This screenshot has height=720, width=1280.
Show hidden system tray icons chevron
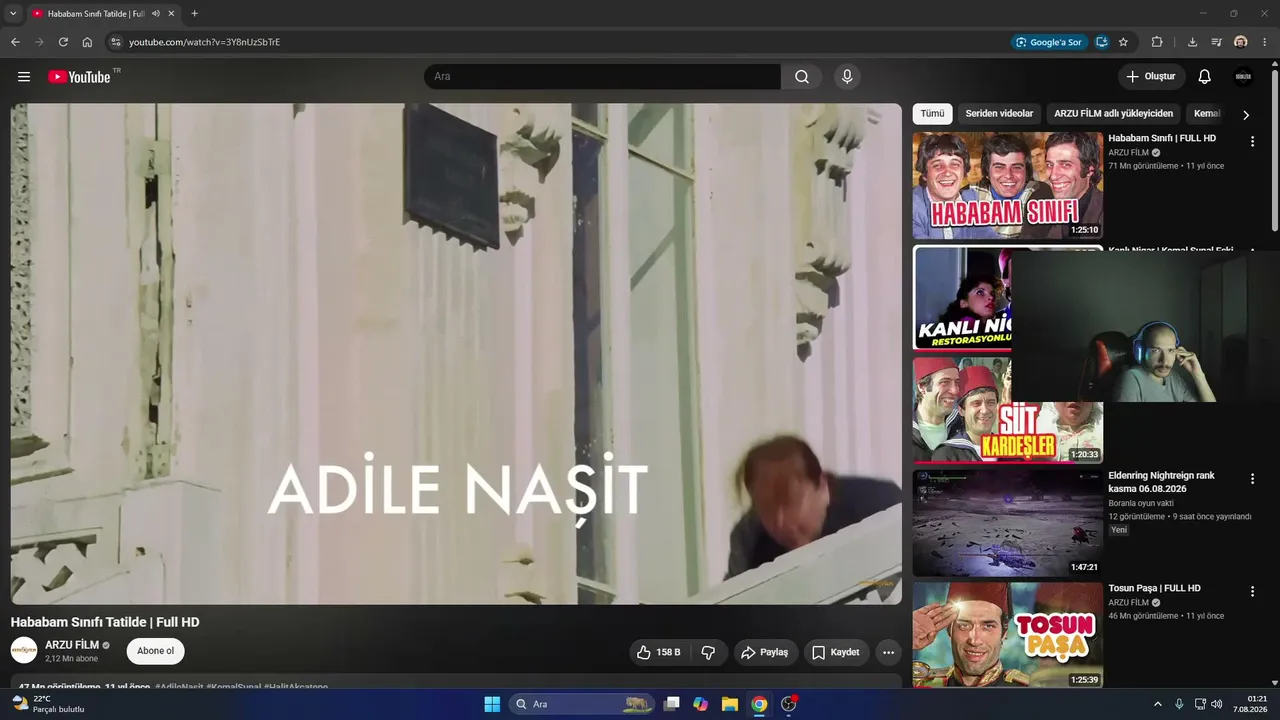point(1158,704)
